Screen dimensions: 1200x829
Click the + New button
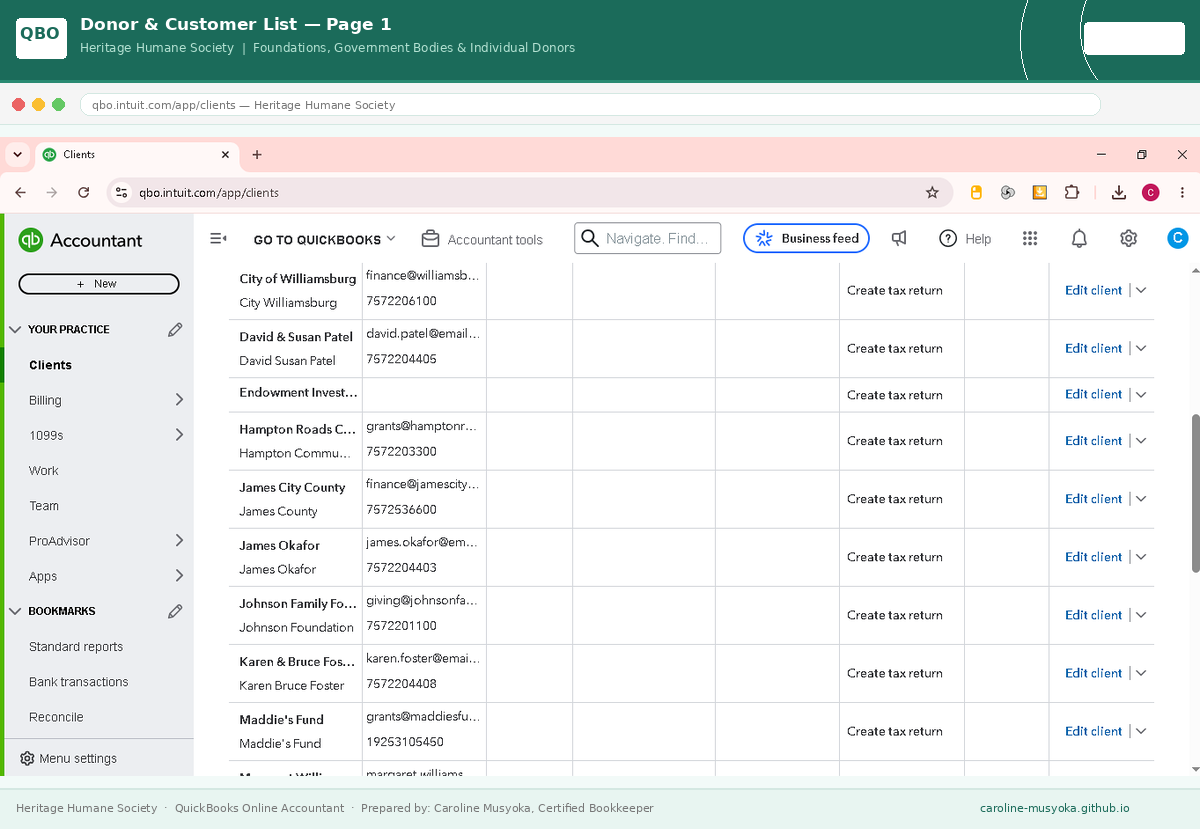[99, 284]
